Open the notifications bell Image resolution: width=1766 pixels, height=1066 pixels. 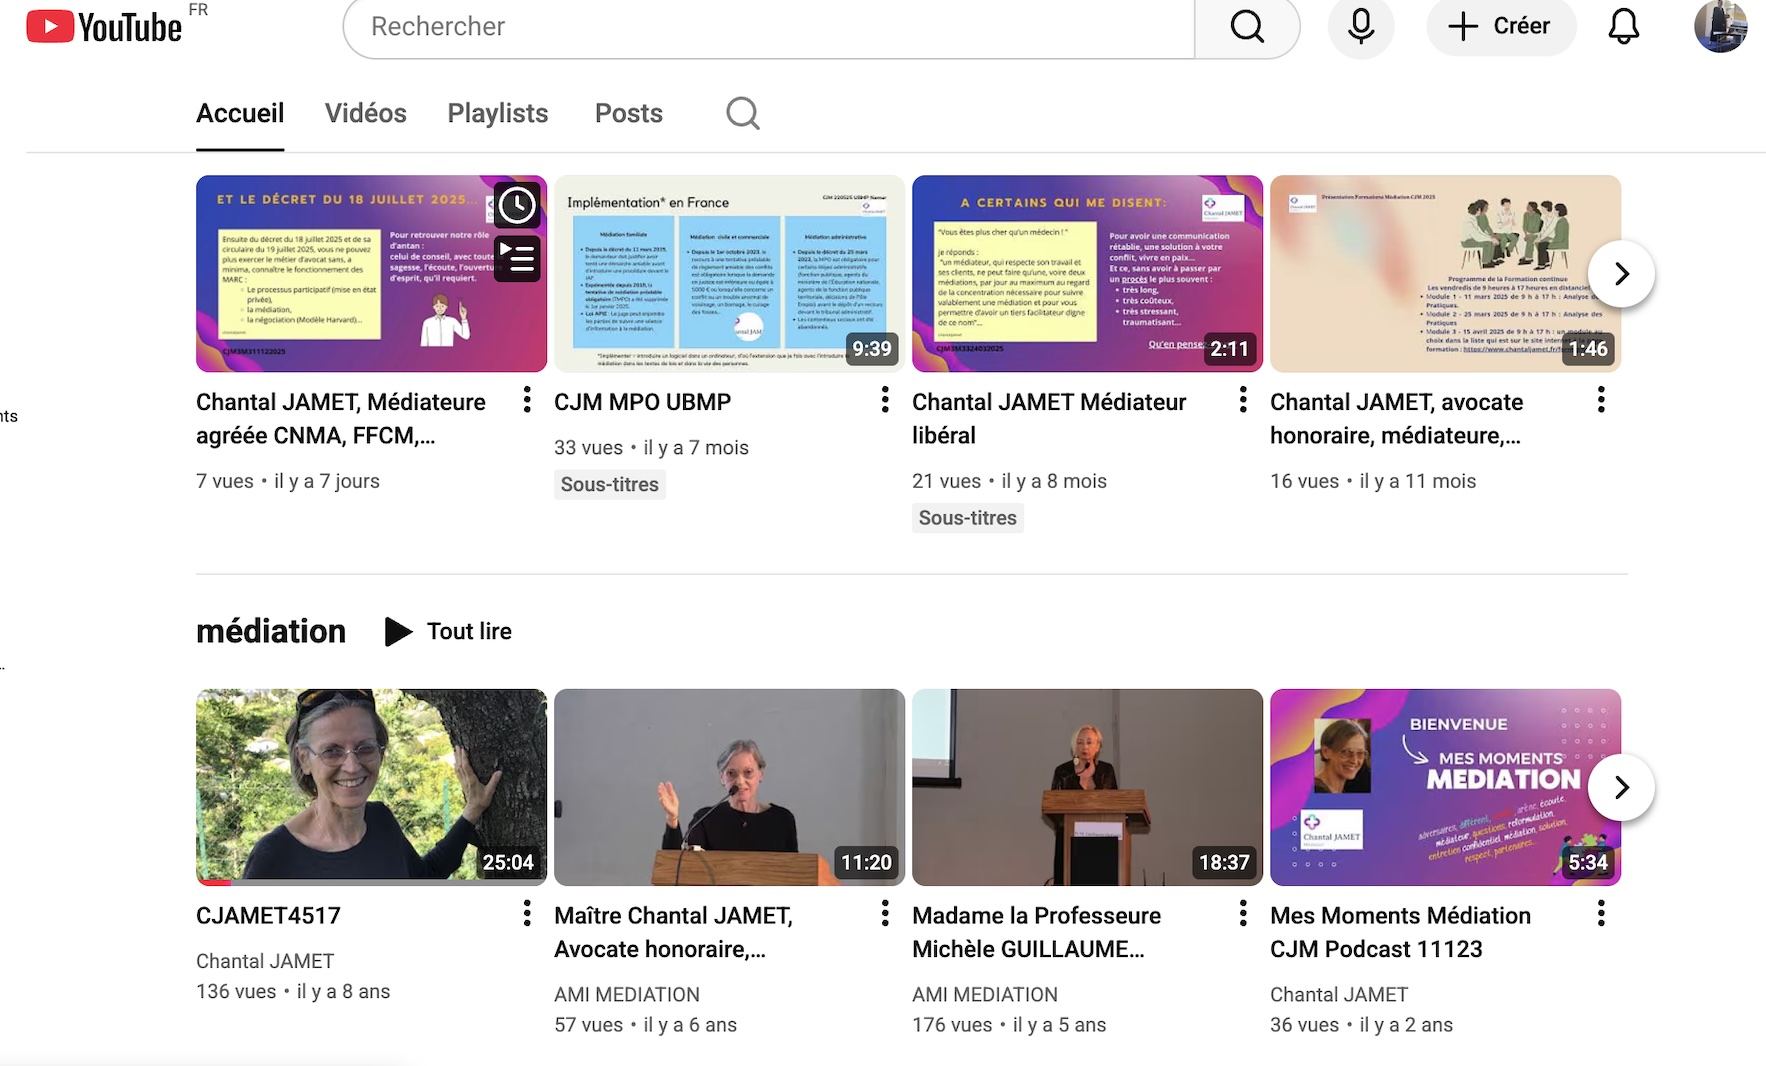(1623, 27)
